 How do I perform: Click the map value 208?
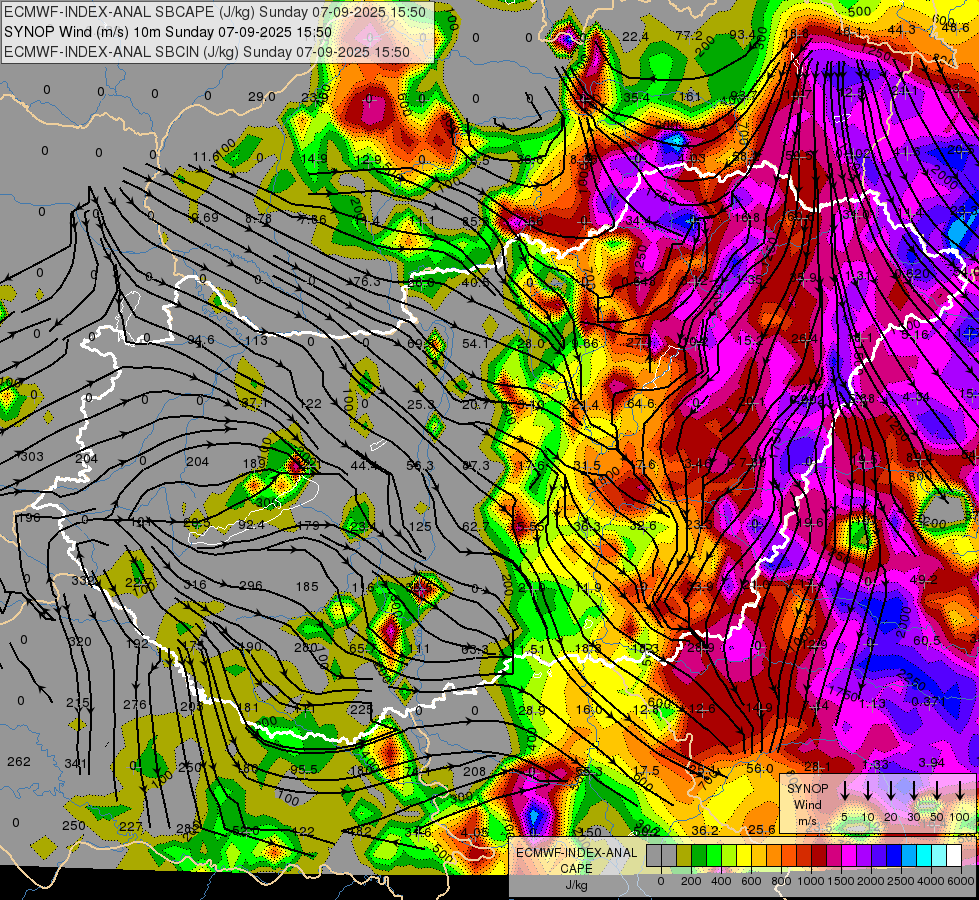coord(475,771)
